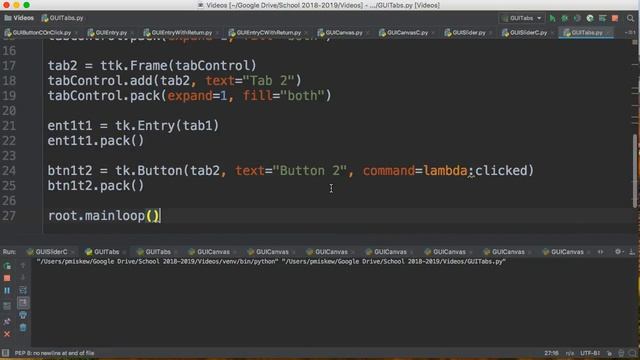Open the GUITabs run configuration dropdown
The width and height of the screenshot is (640, 360).
coord(522,18)
